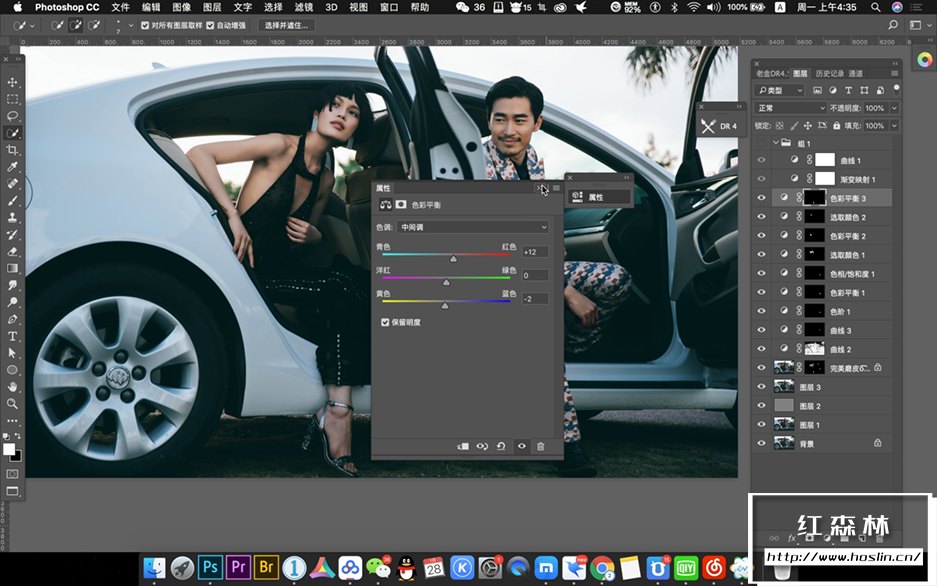Open Photoshop in the Dock
The width and height of the screenshot is (937, 586).
coord(210,567)
